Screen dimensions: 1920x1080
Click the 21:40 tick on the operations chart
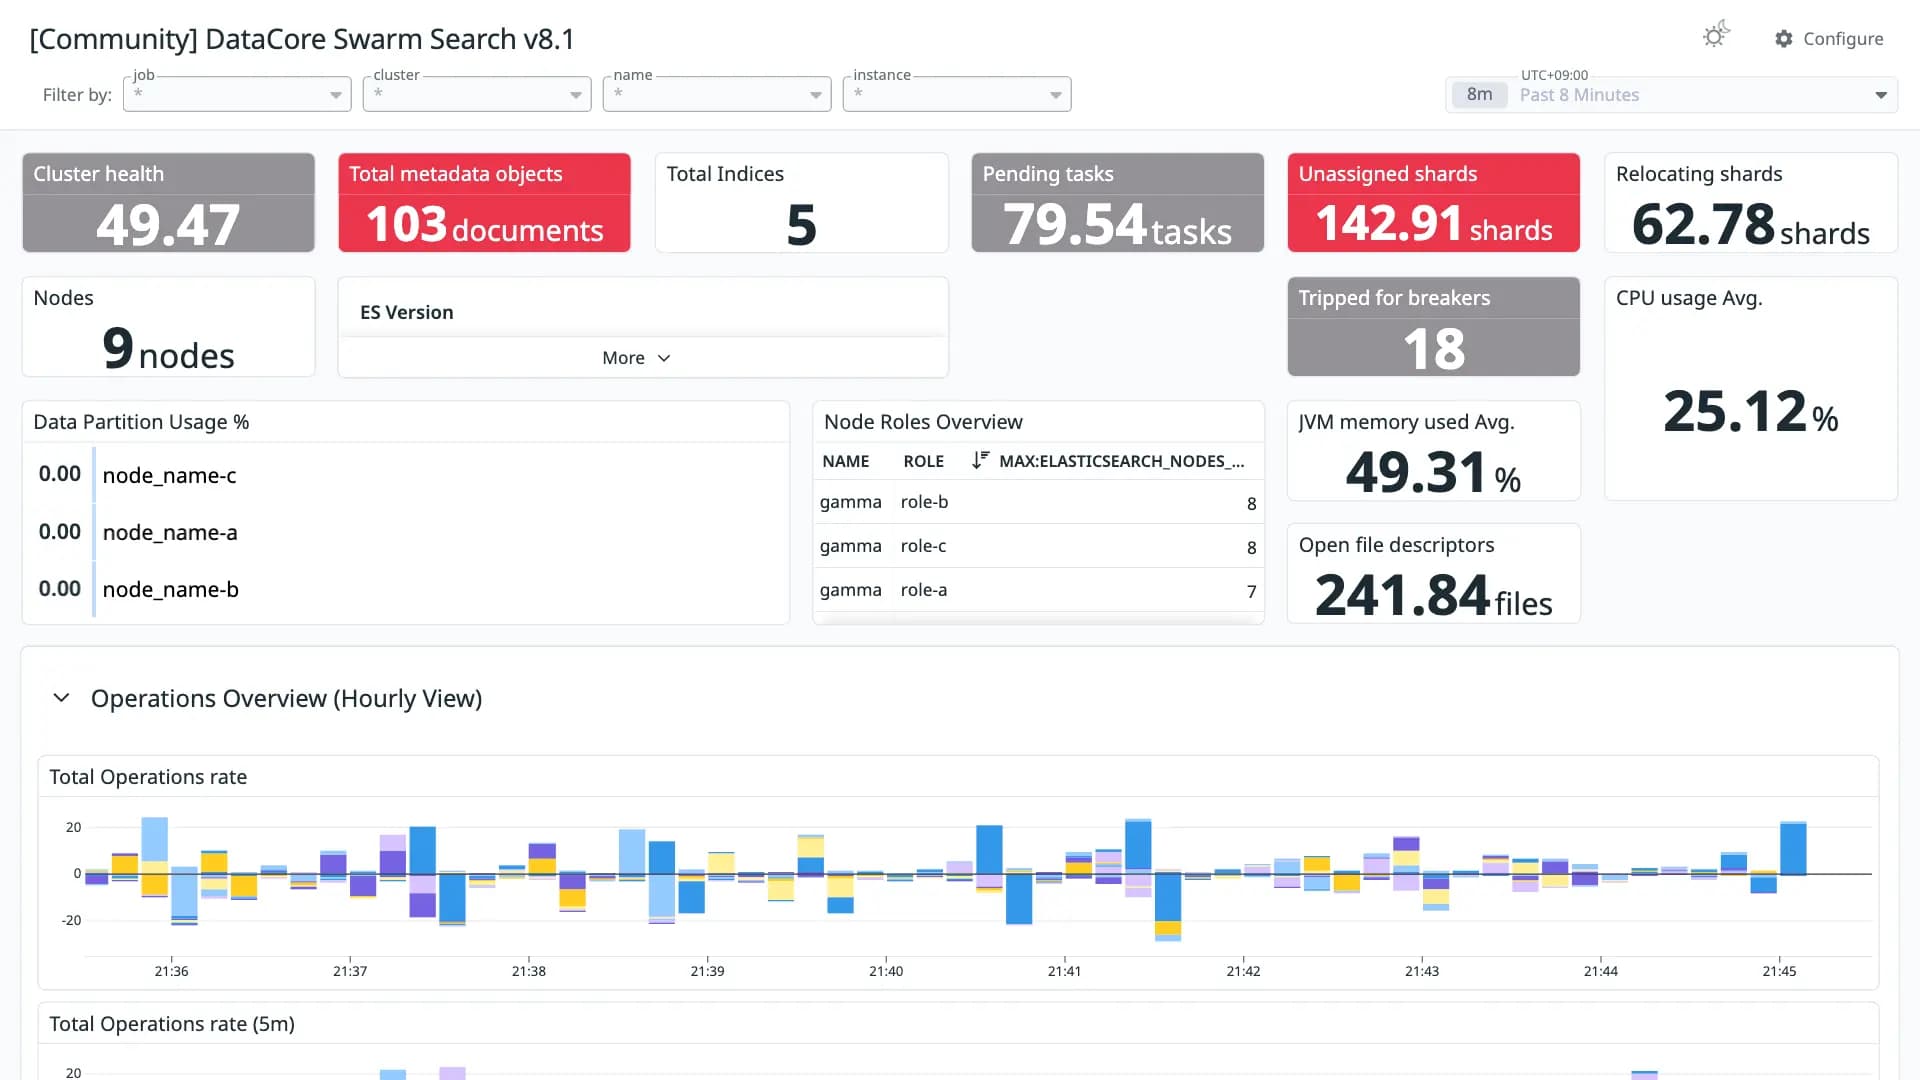[x=886, y=970]
